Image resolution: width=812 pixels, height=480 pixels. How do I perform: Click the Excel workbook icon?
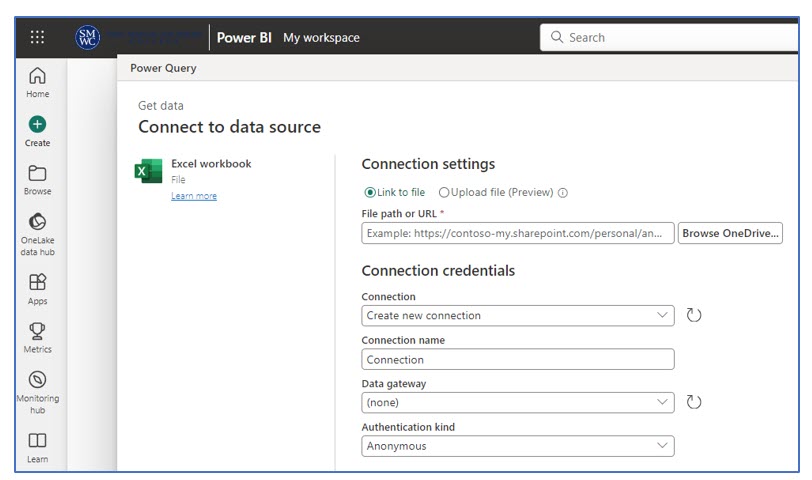click(149, 171)
